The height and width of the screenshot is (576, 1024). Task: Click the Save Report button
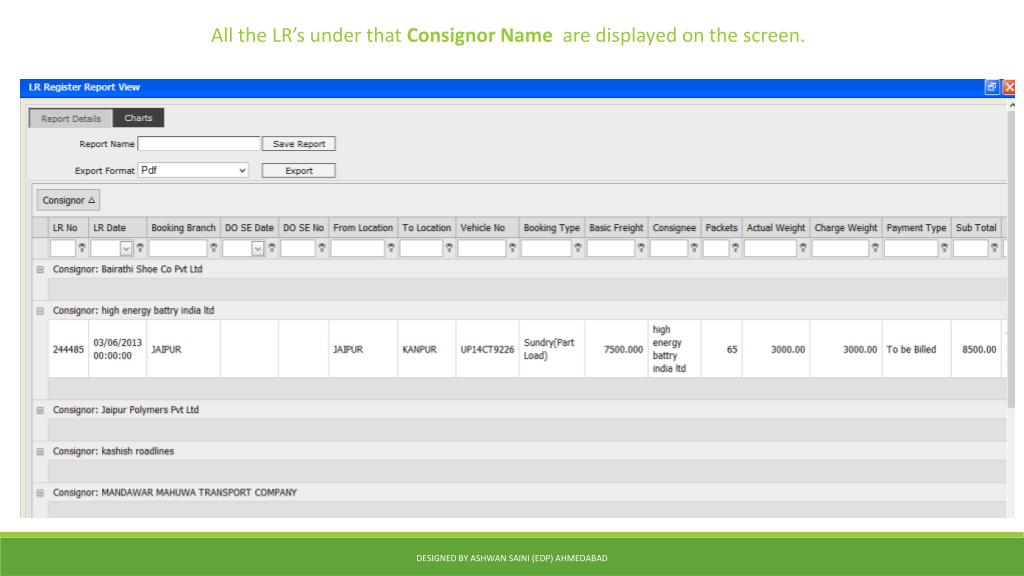(298, 144)
